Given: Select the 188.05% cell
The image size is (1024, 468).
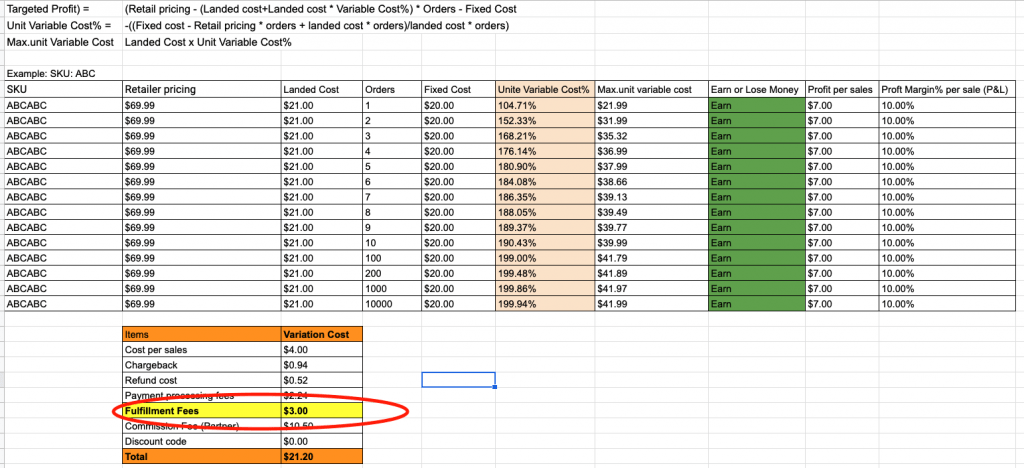Looking at the screenshot, I should [x=545, y=212].
